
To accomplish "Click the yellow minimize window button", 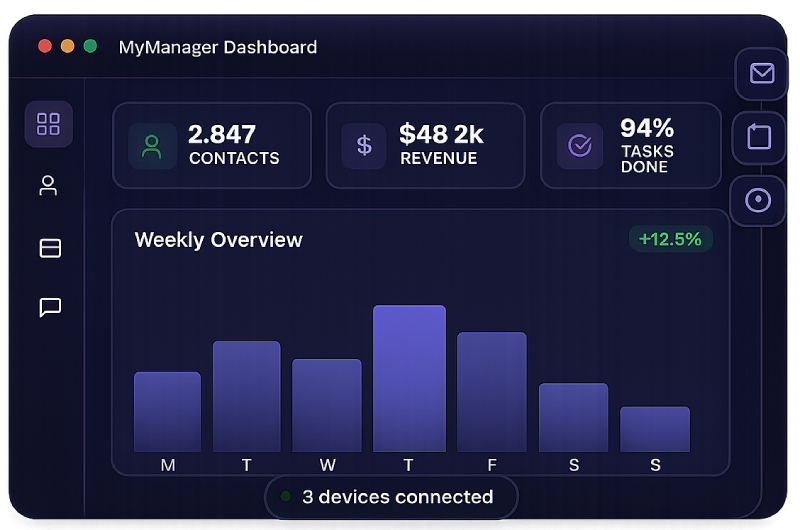I will [x=67, y=46].
